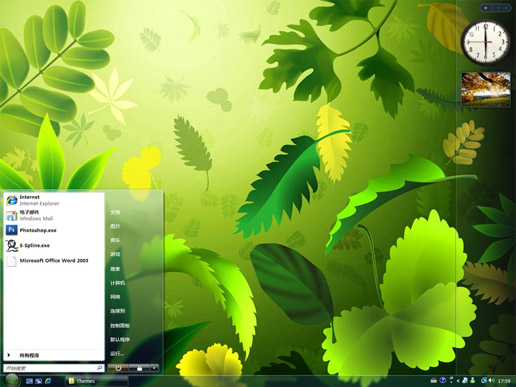Open 默认程序 (Default Programs)

click(120, 340)
